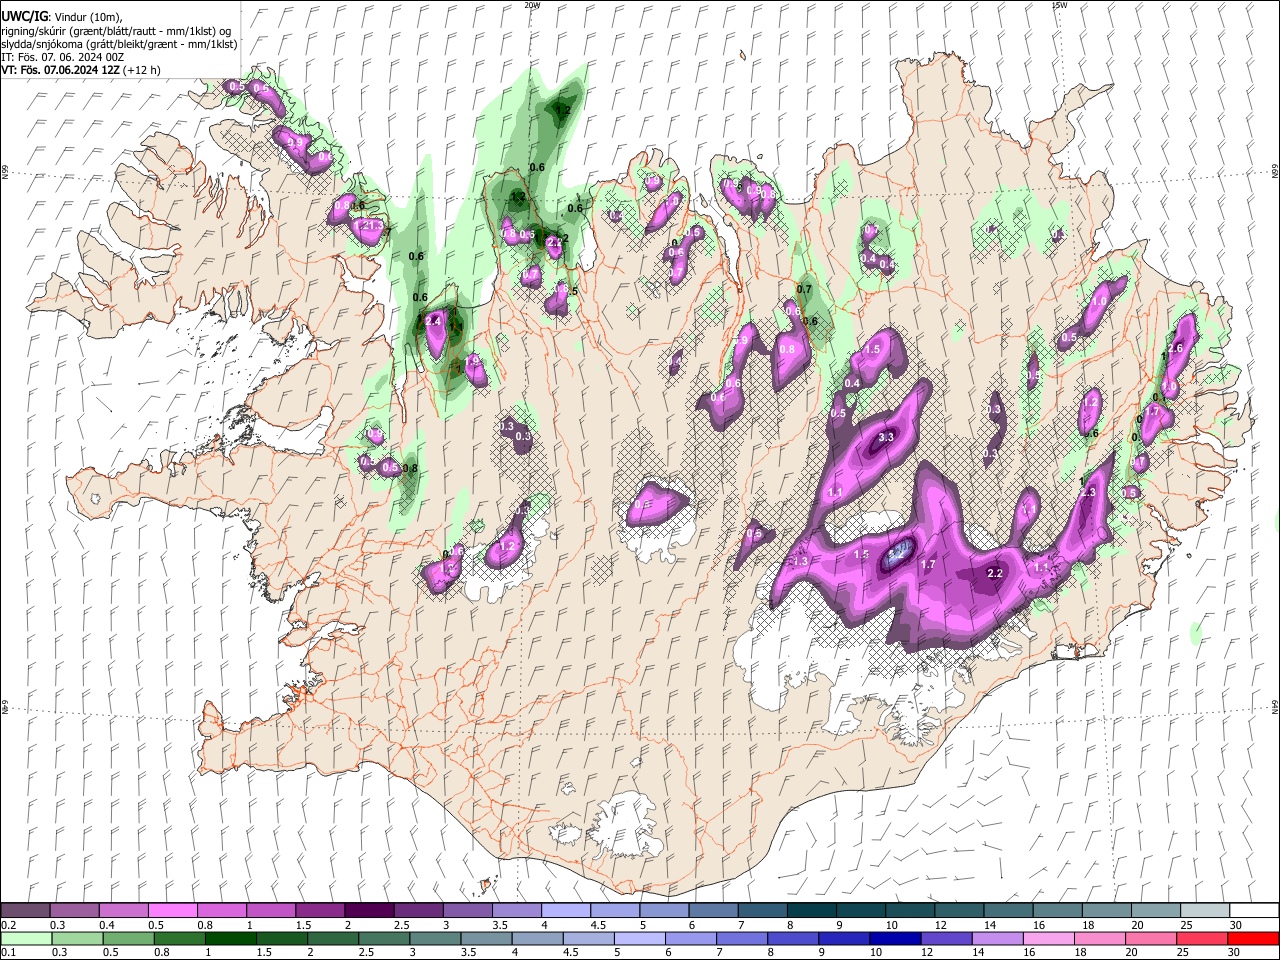Select the green swatch labeled 0.5 in the lower legend

coord(129,938)
